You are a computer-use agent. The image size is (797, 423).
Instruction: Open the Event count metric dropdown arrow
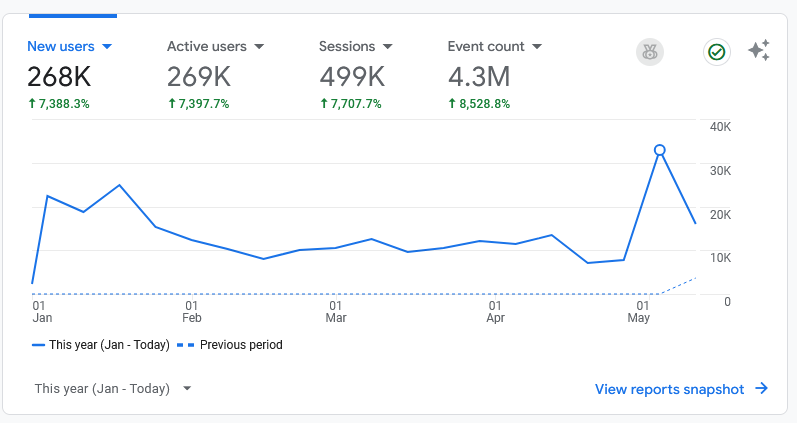(x=537, y=47)
